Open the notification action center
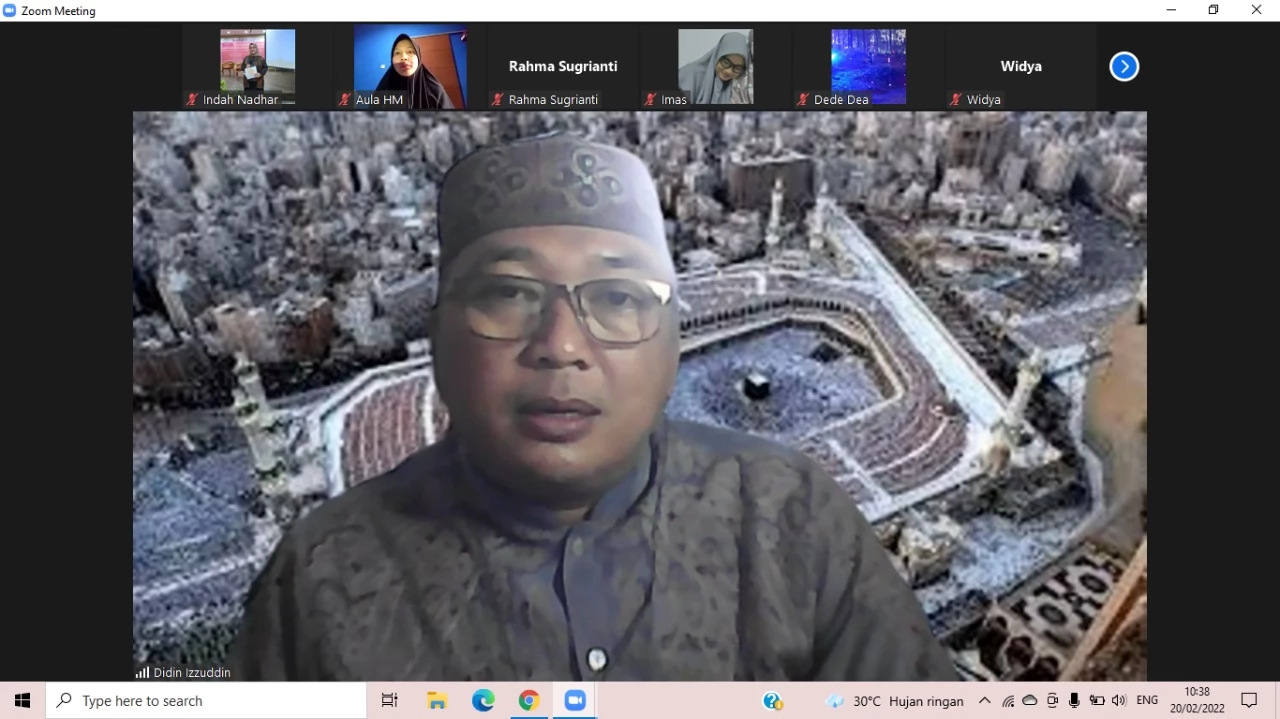Image resolution: width=1280 pixels, height=719 pixels. coord(1249,701)
